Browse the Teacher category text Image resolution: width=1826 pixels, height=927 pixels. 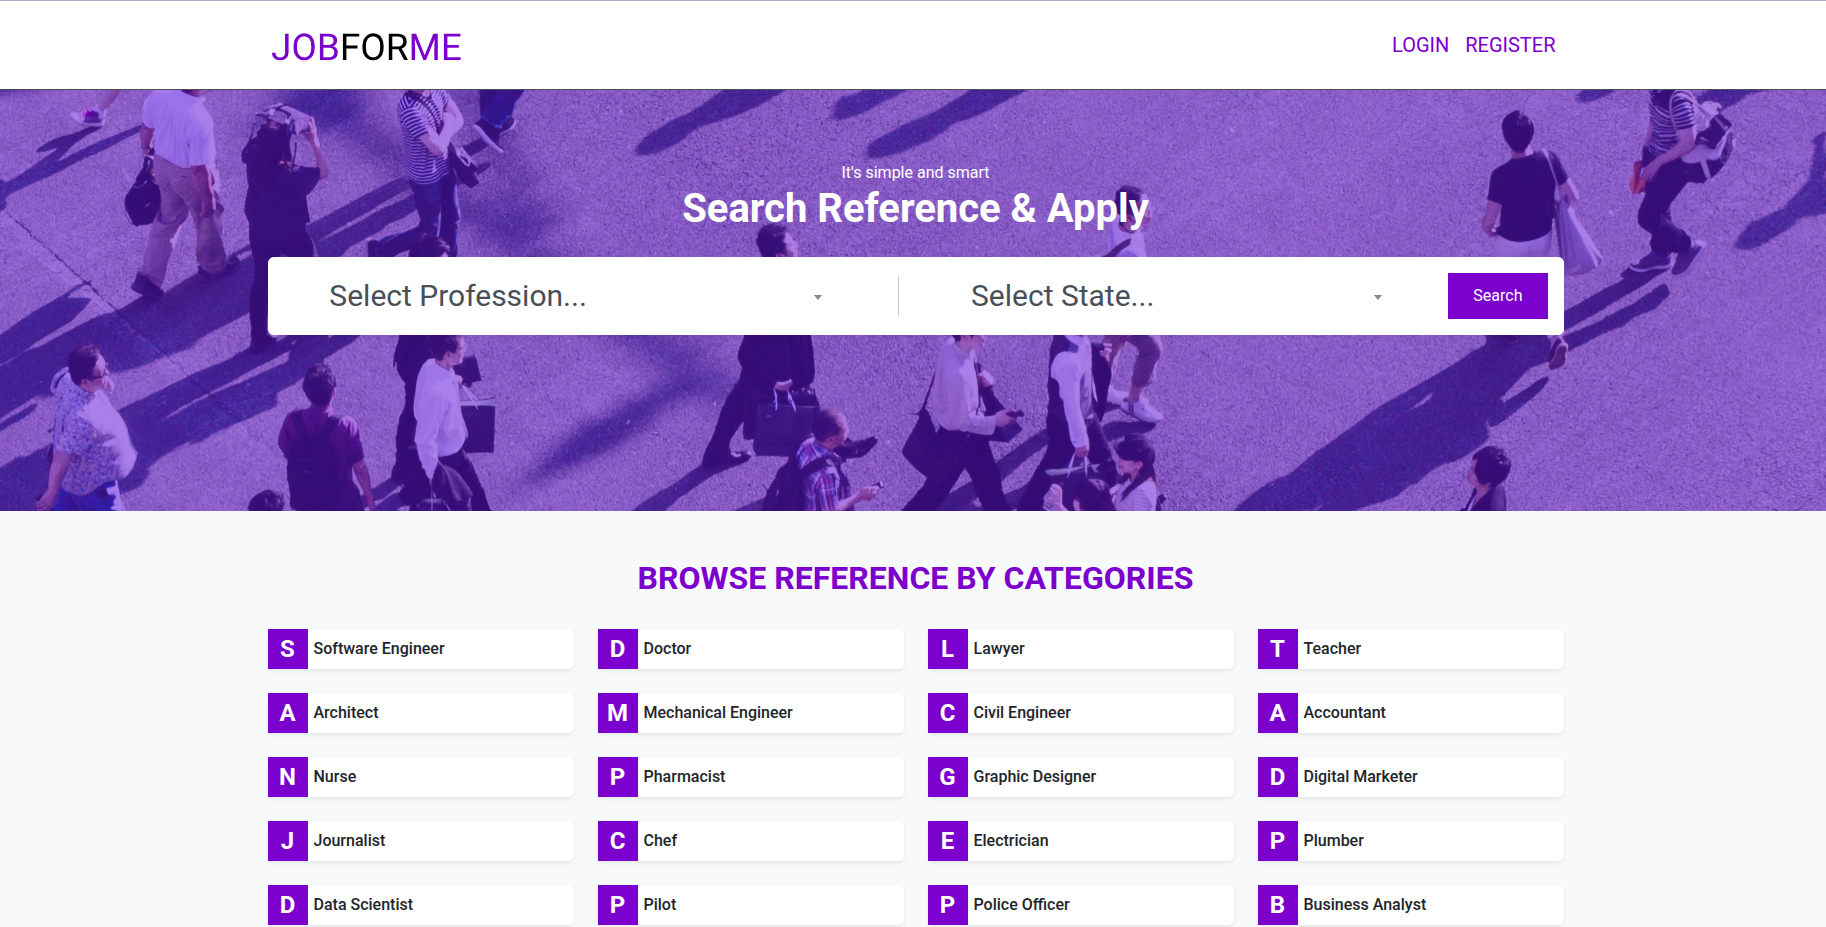(1332, 649)
